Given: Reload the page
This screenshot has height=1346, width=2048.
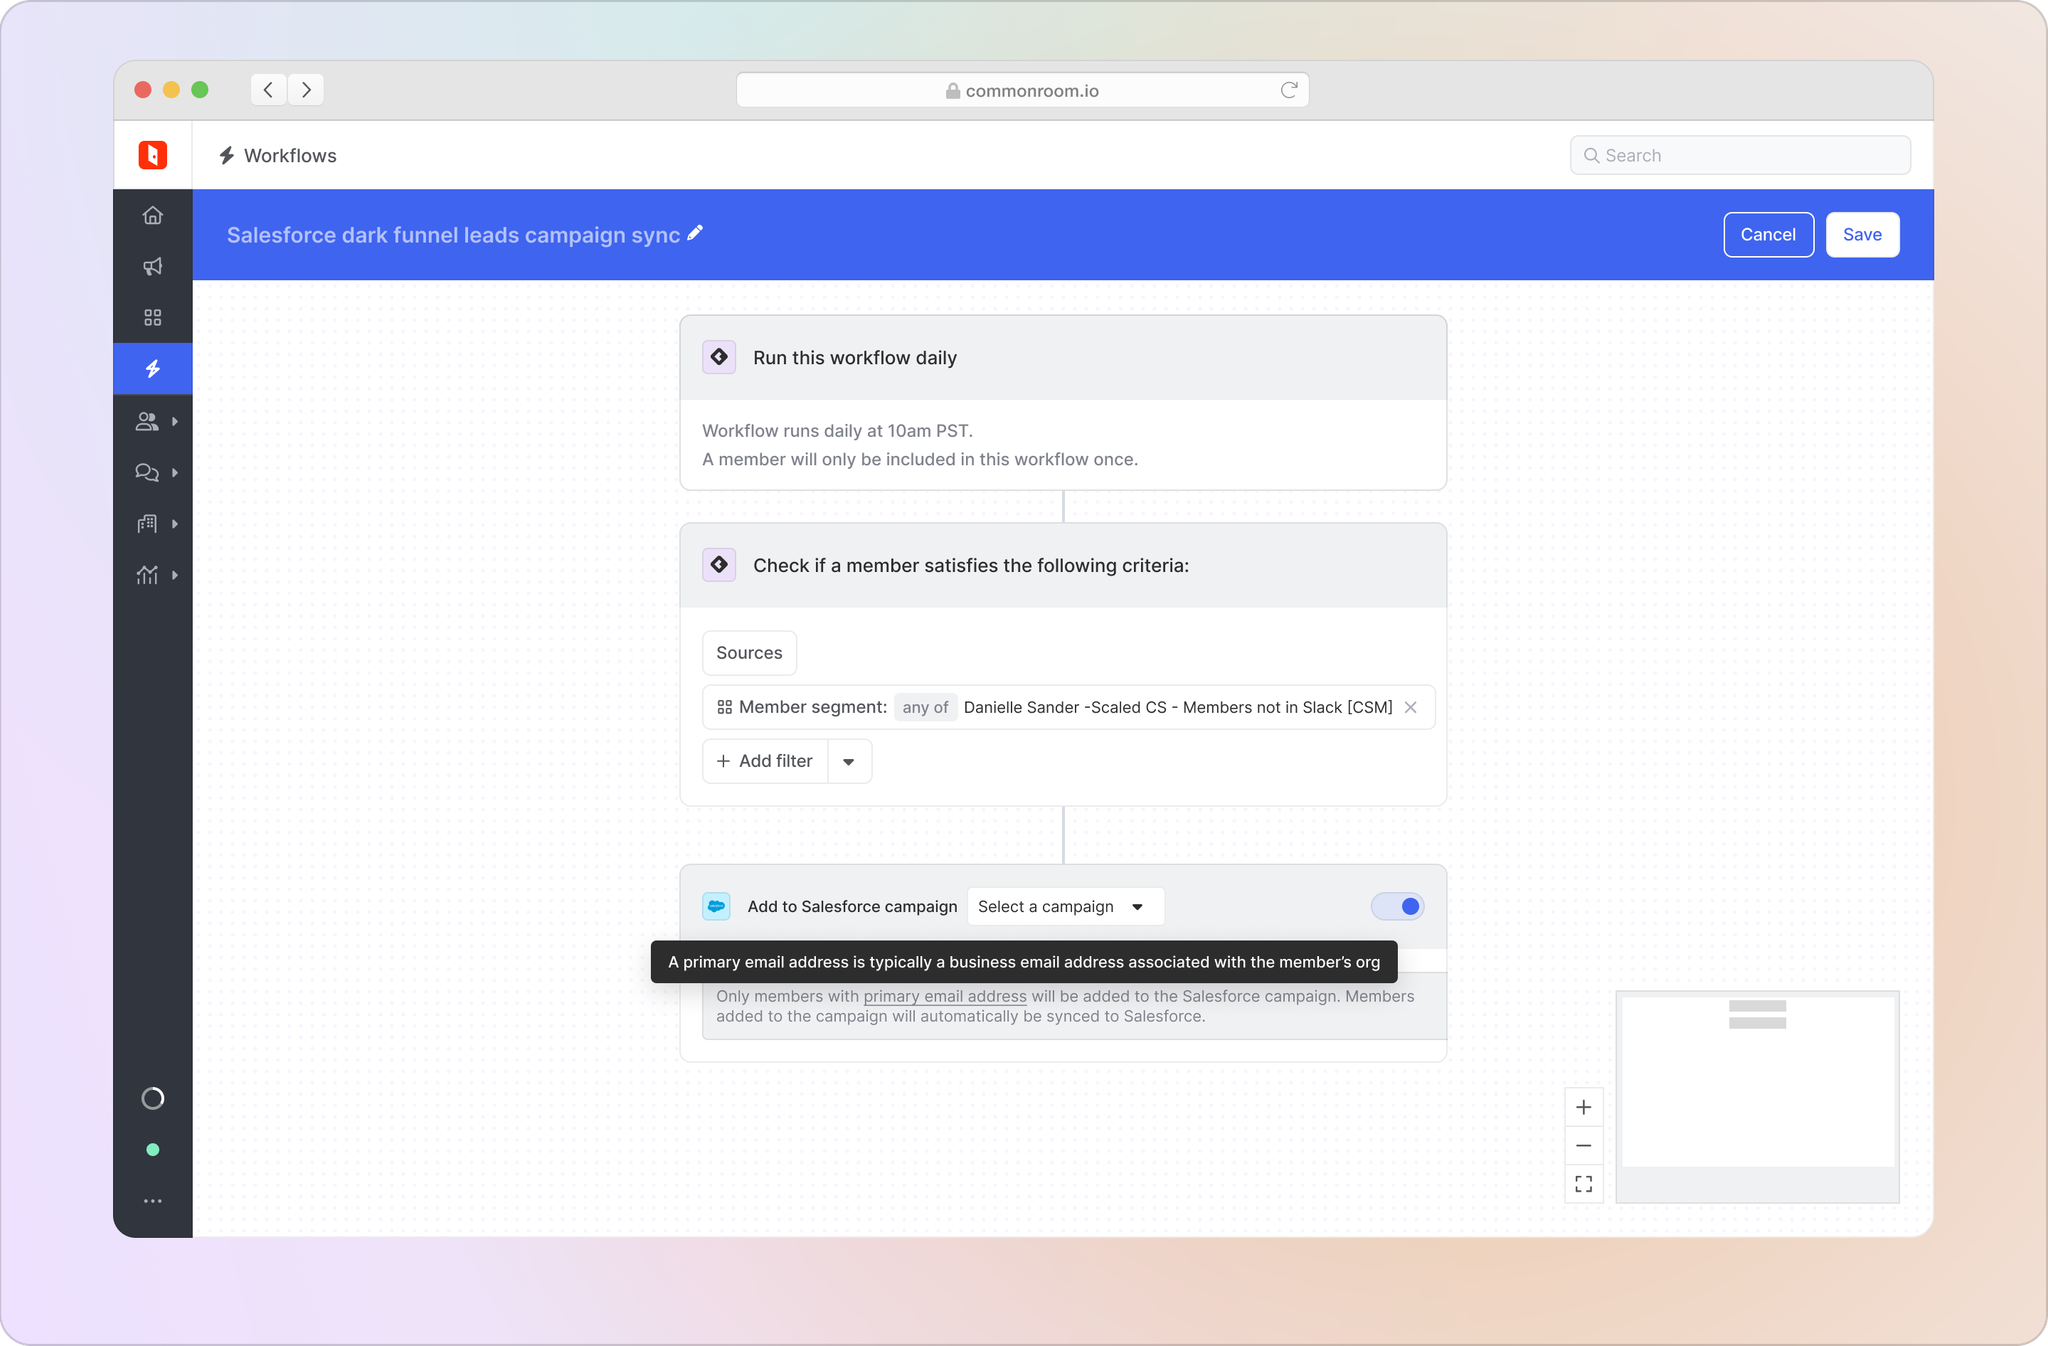Looking at the screenshot, I should tap(1289, 90).
